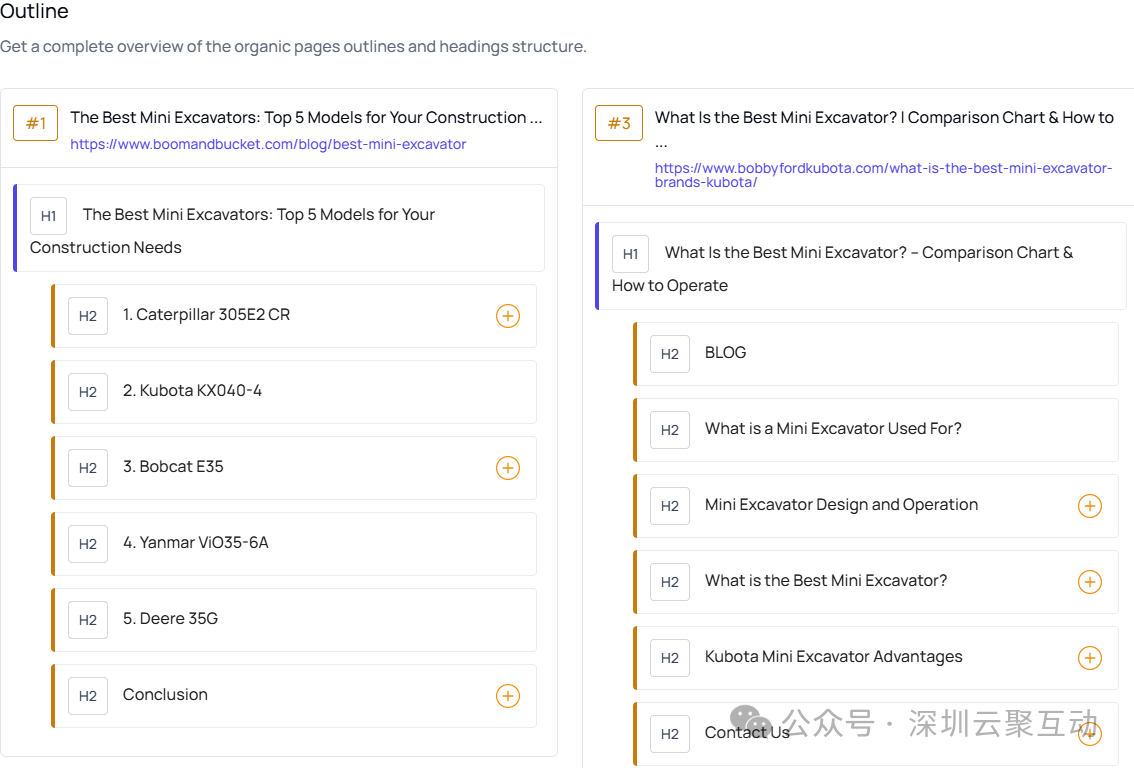Click the "Get a complete overview" description text

click(293, 46)
